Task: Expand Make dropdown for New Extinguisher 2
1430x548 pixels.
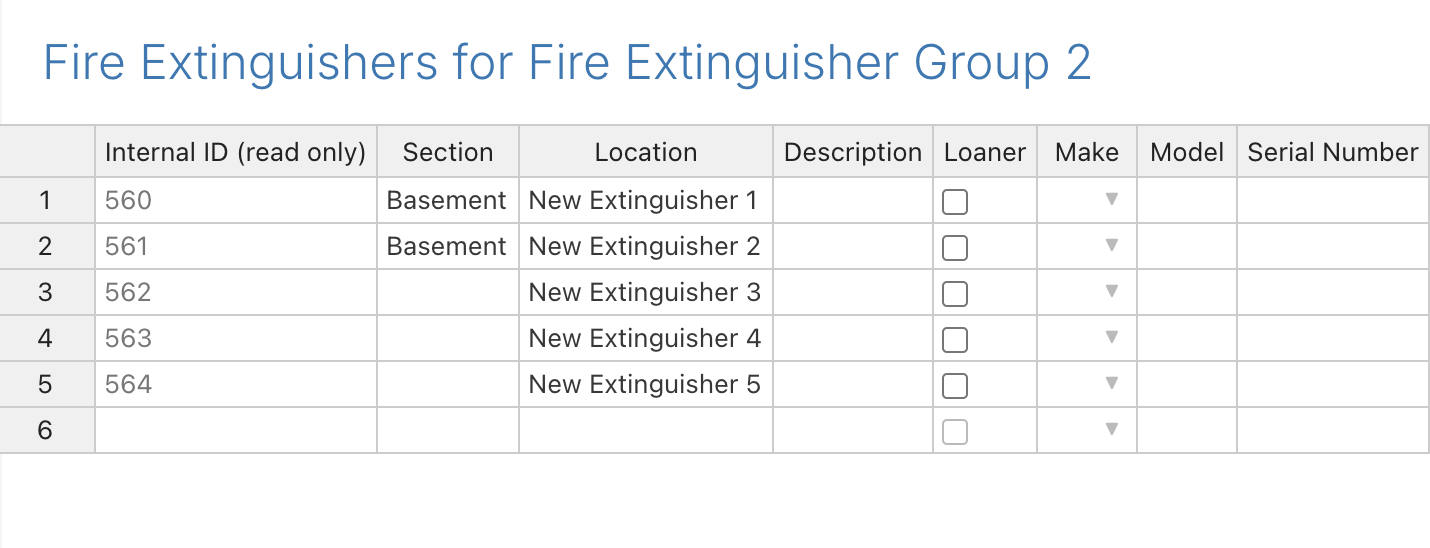Action: [x=1110, y=246]
